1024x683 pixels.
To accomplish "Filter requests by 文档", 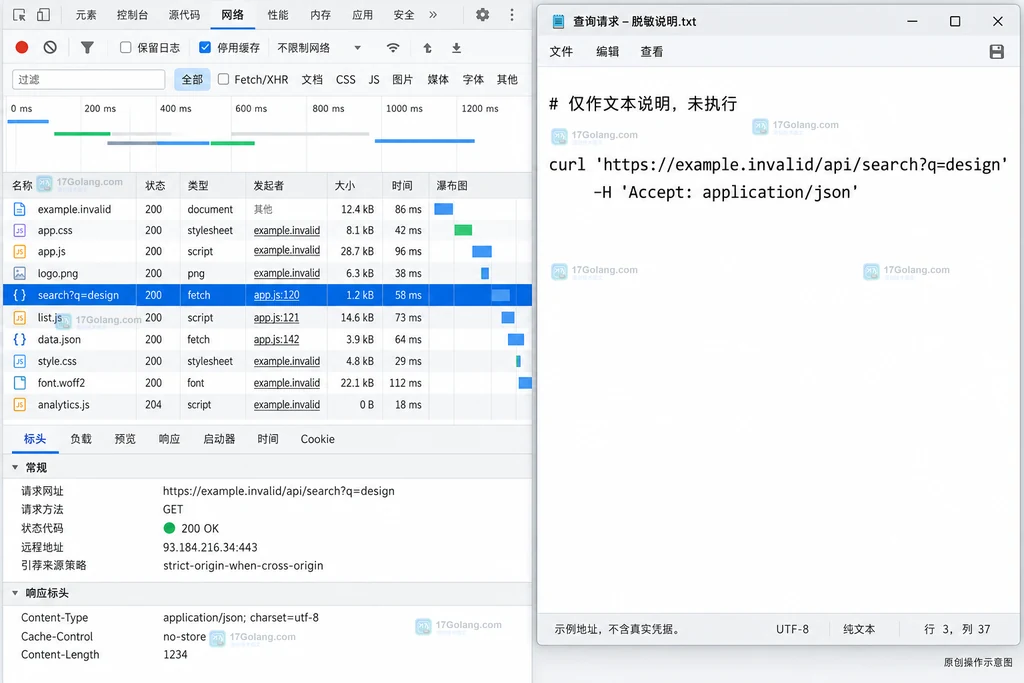I will [x=312, y=80].
